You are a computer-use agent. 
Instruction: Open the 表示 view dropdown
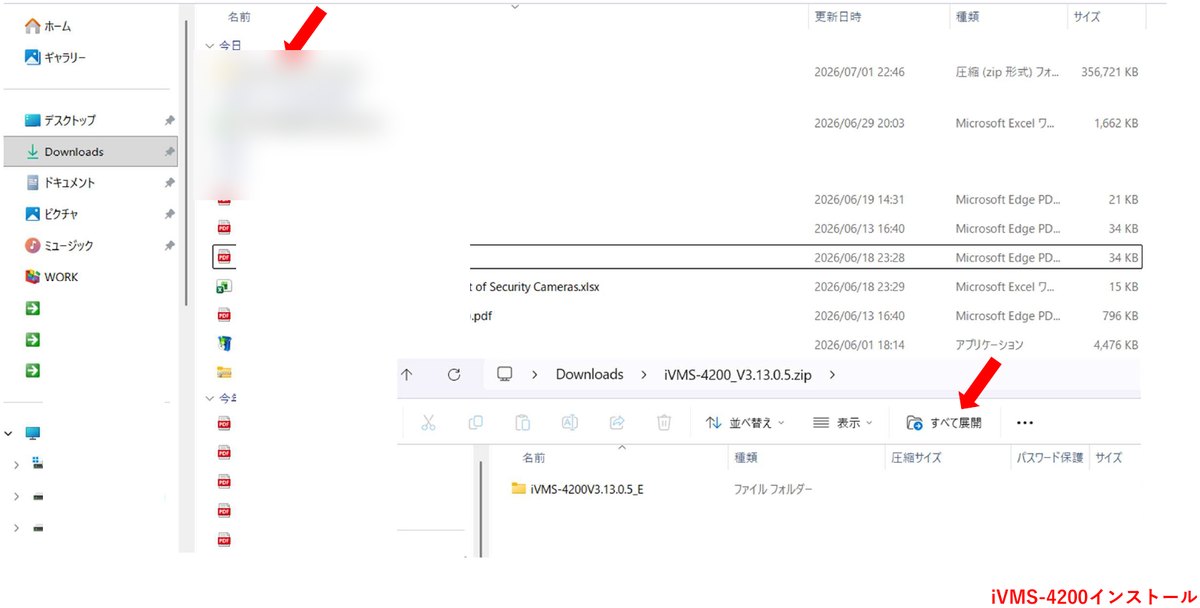(843, 423)
